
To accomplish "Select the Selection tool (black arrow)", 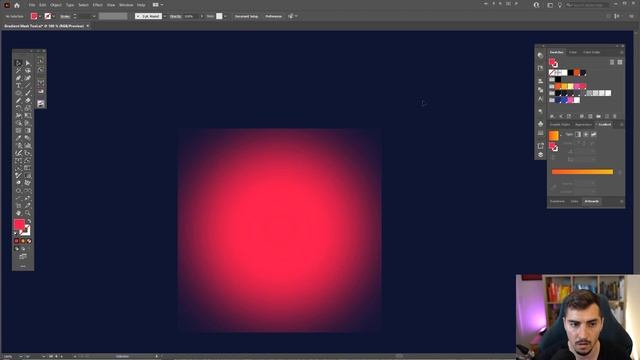I will tap(18, 63).
